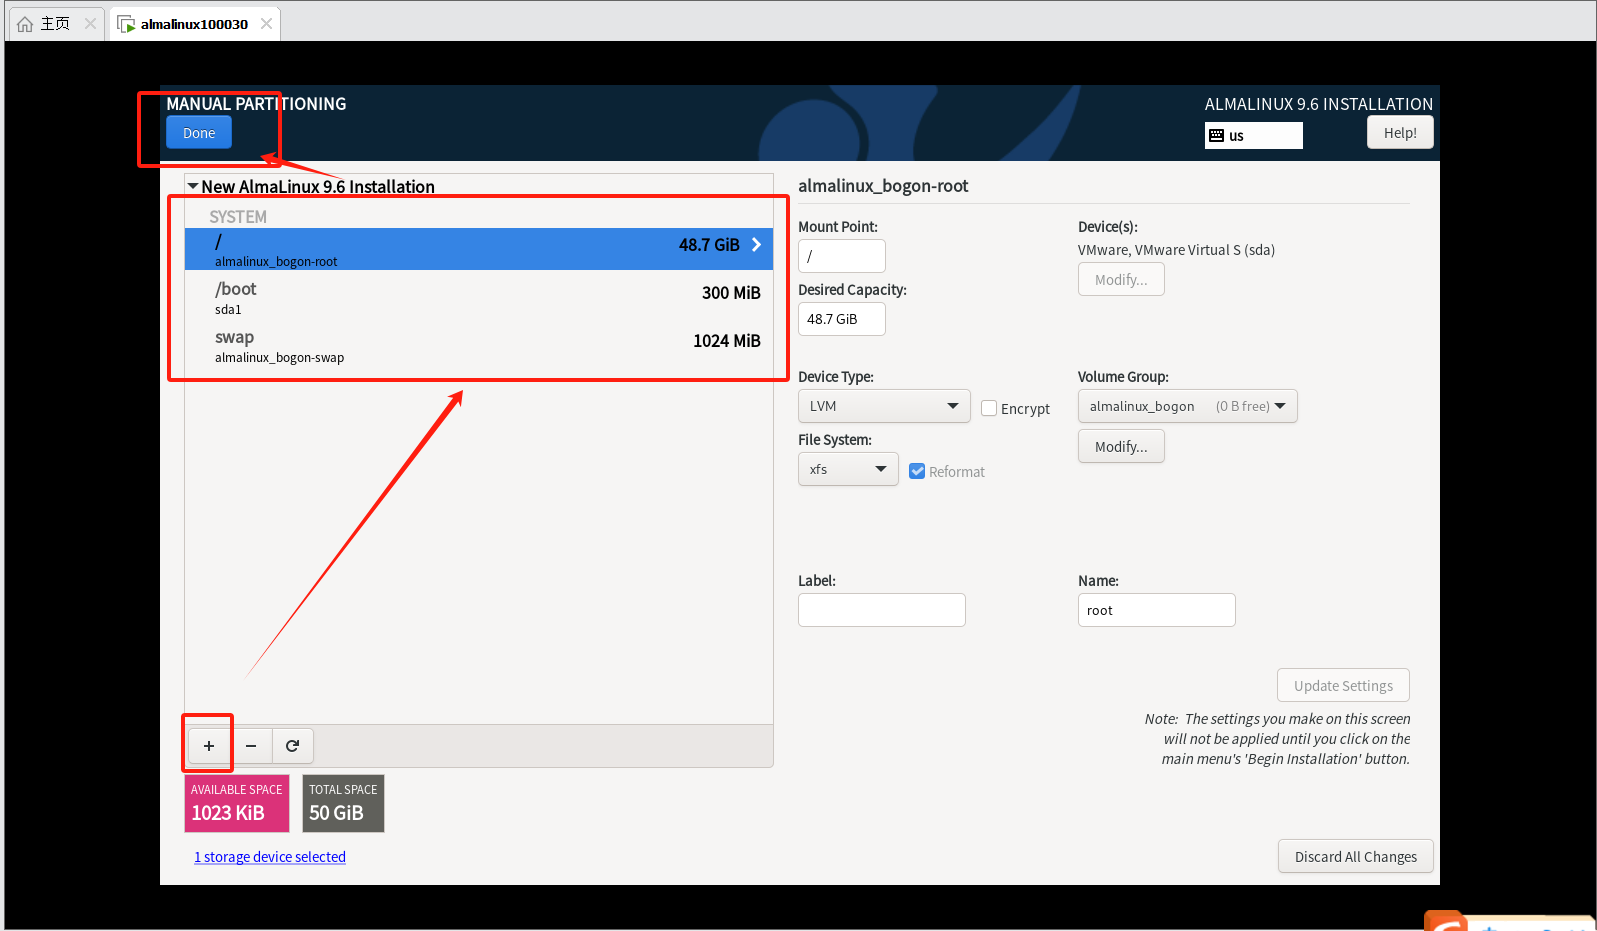This screenshot has height=931, width=1597.
Task: Click the Help! button
Action: pyautogui.click(x=1400, y=133)
